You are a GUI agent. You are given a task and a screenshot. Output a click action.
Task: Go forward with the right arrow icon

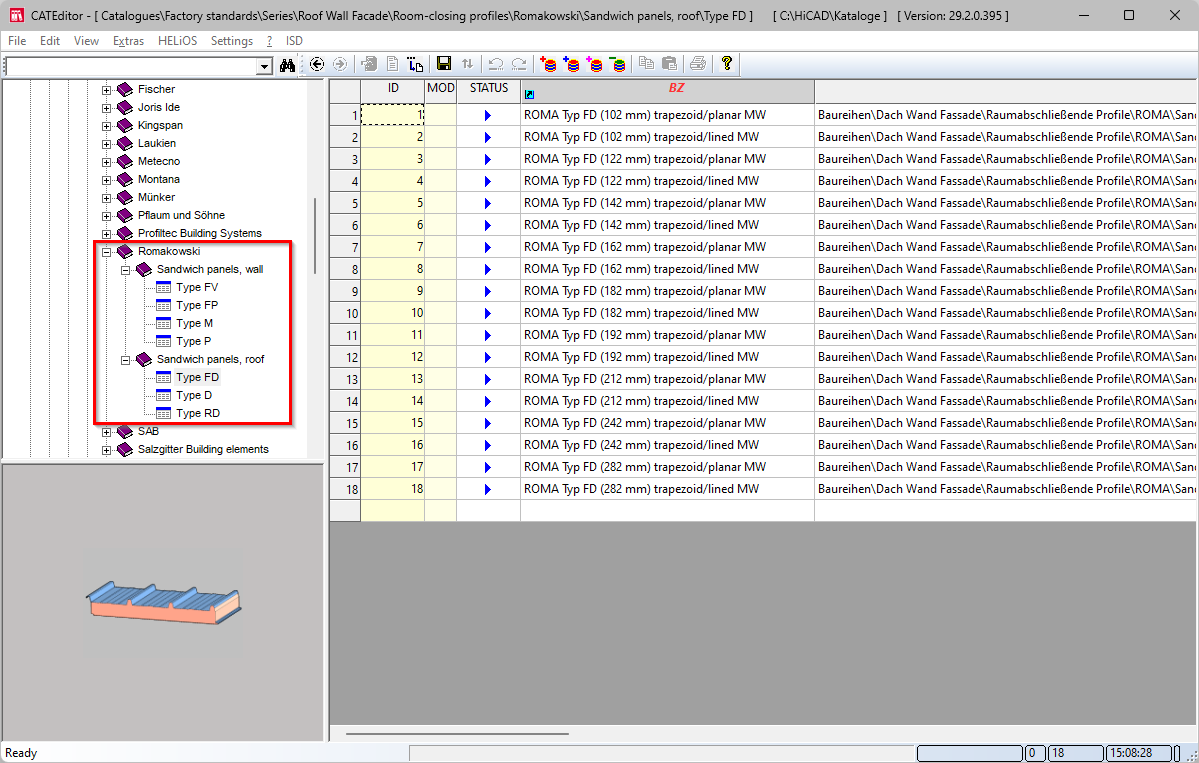(x=340, y=64)
